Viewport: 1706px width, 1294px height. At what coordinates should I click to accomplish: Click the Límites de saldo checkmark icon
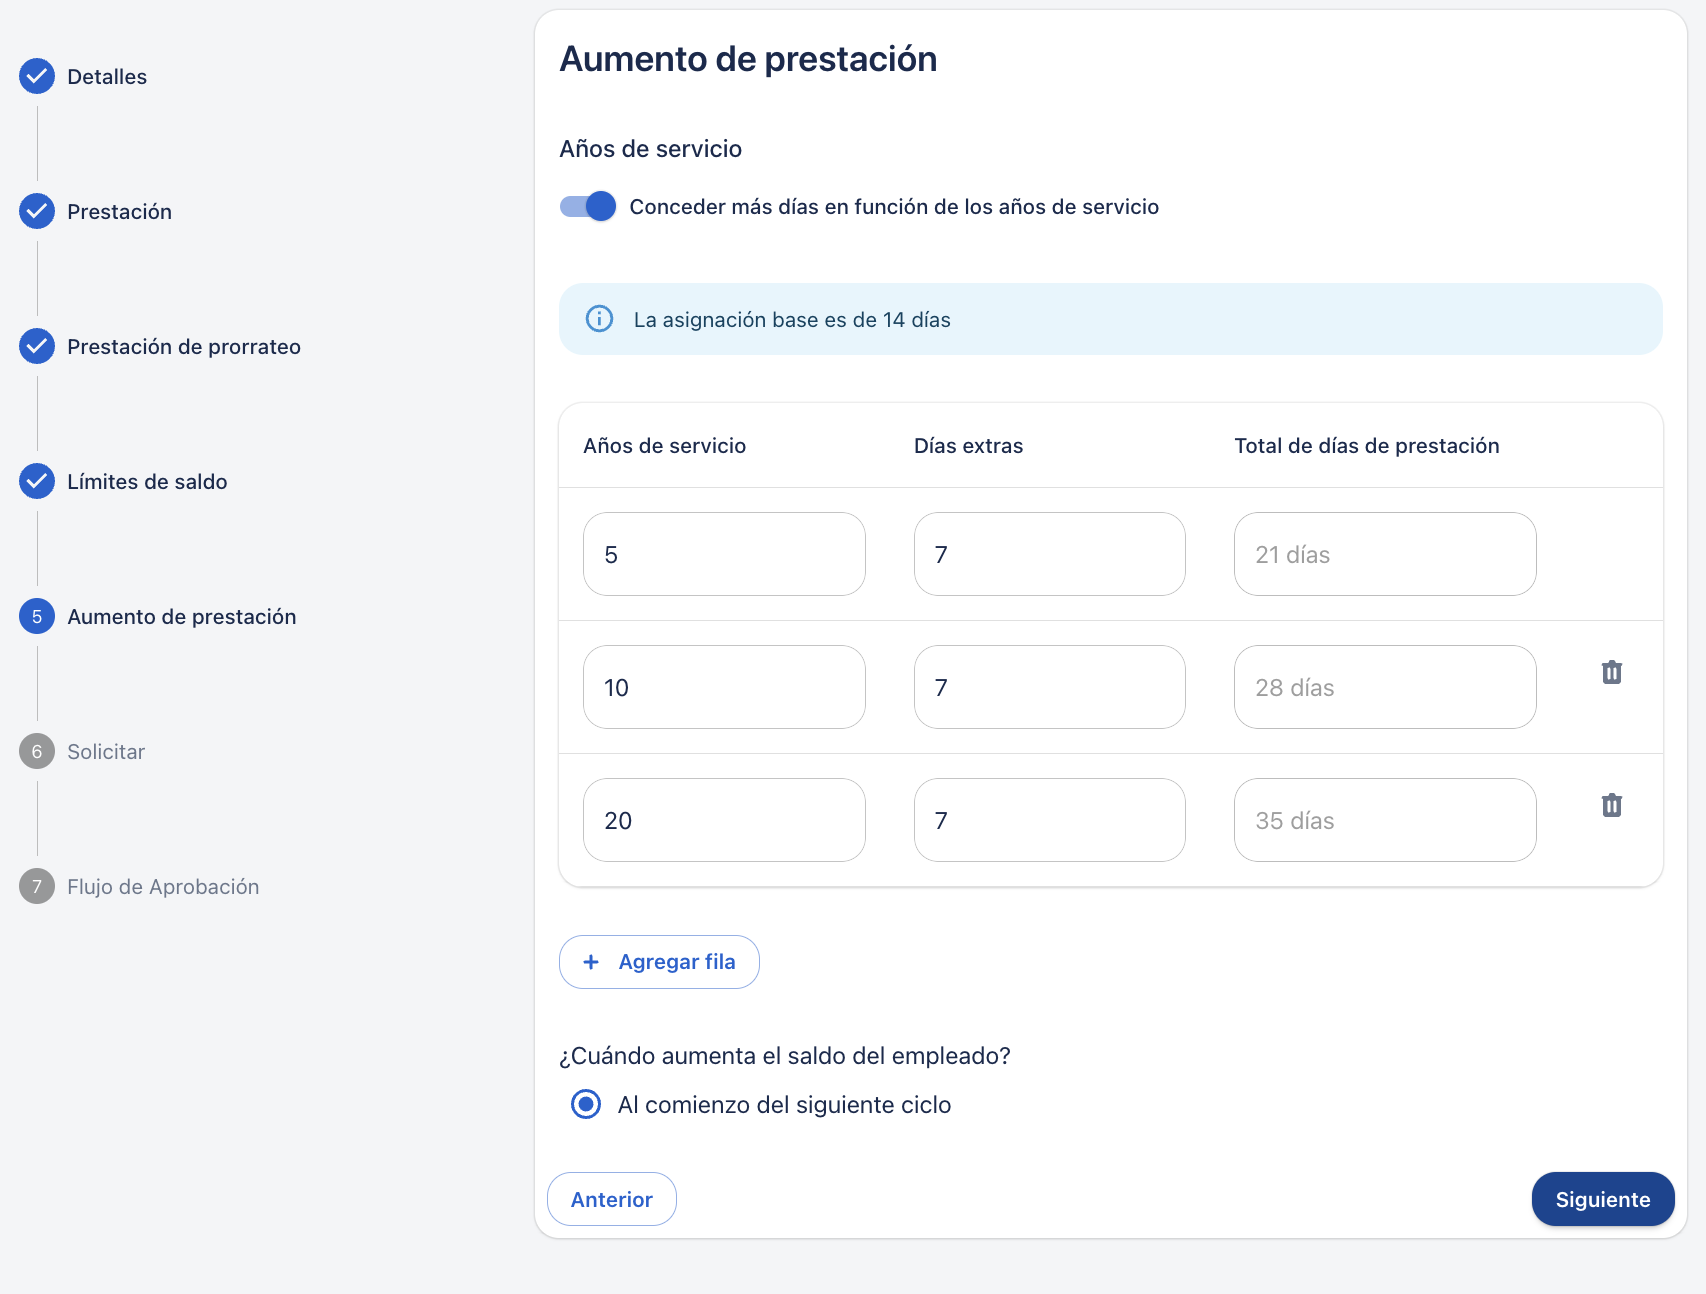pos(37,481)
